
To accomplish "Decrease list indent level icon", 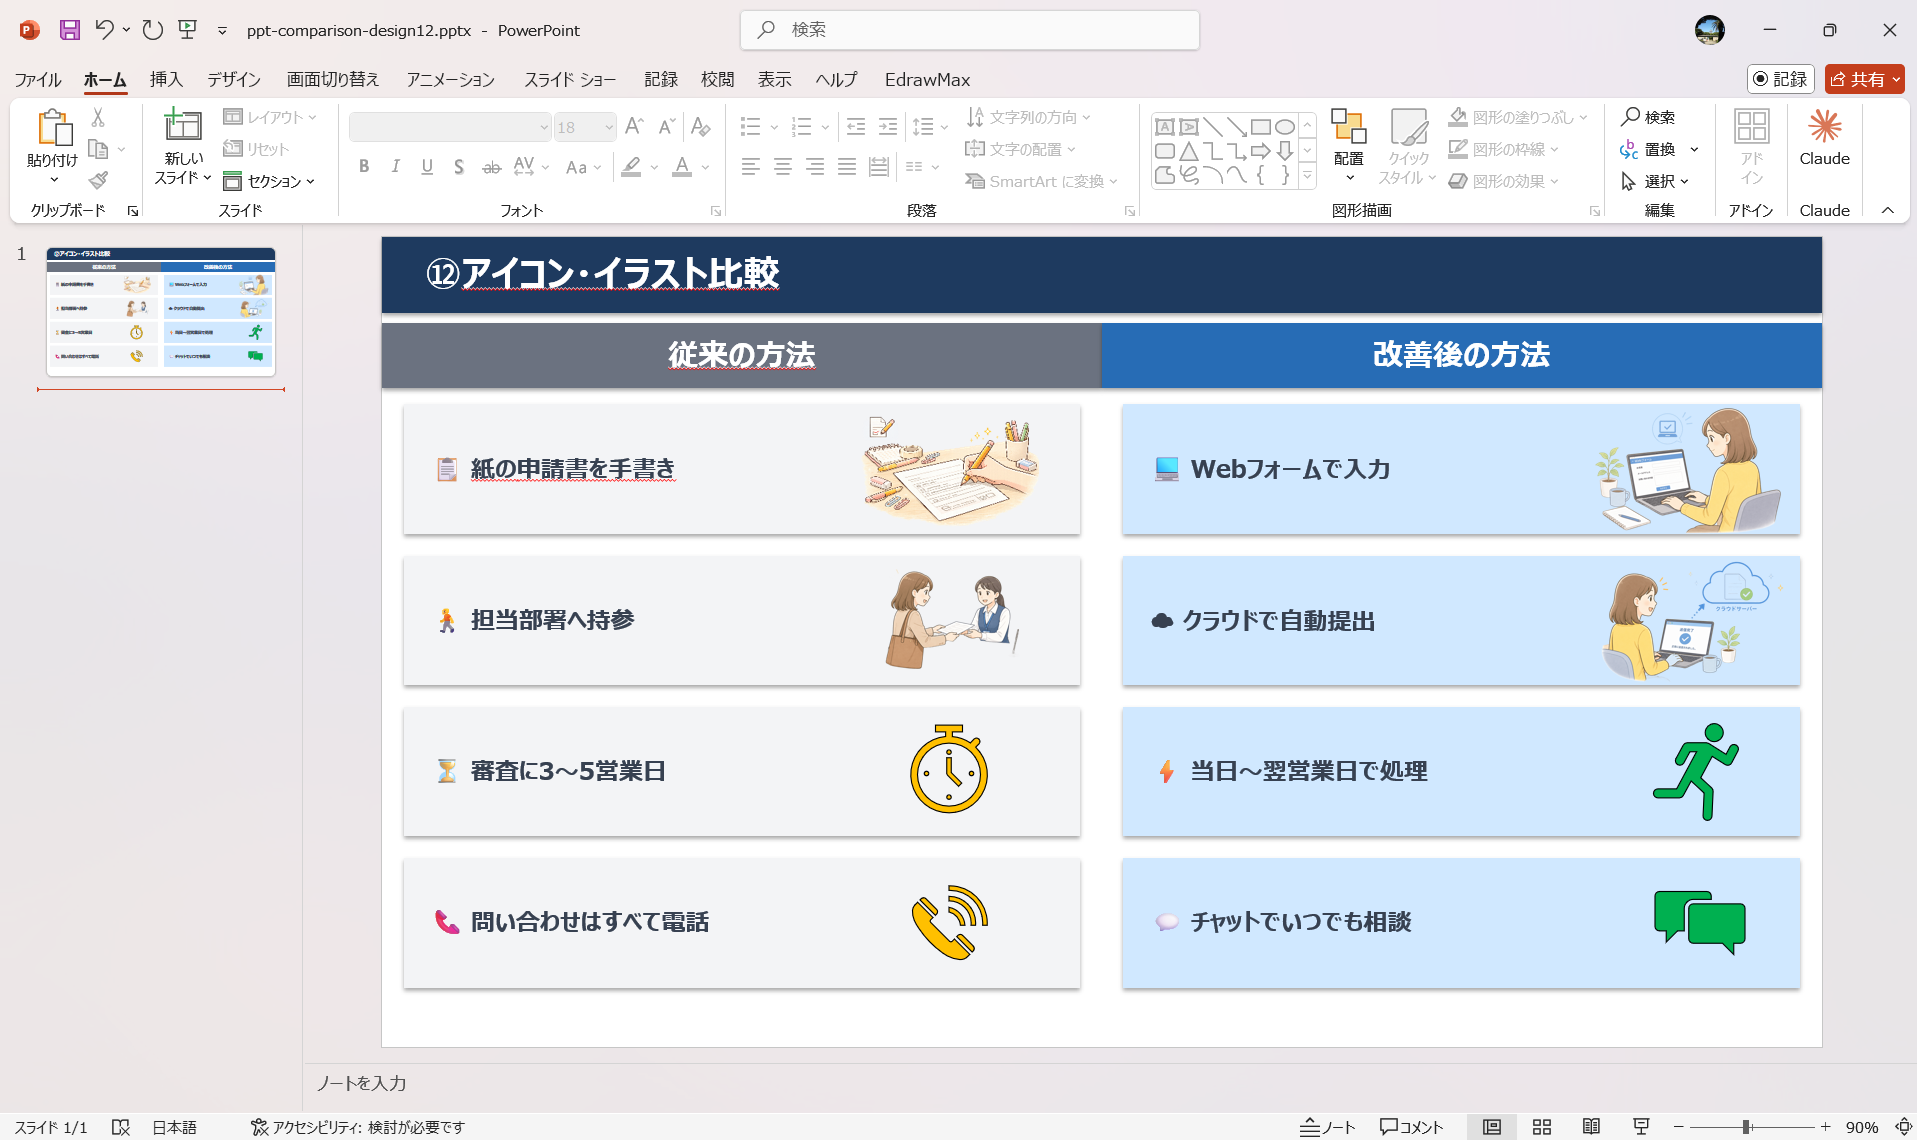I will pyautogui.click(x=856, y=127).
